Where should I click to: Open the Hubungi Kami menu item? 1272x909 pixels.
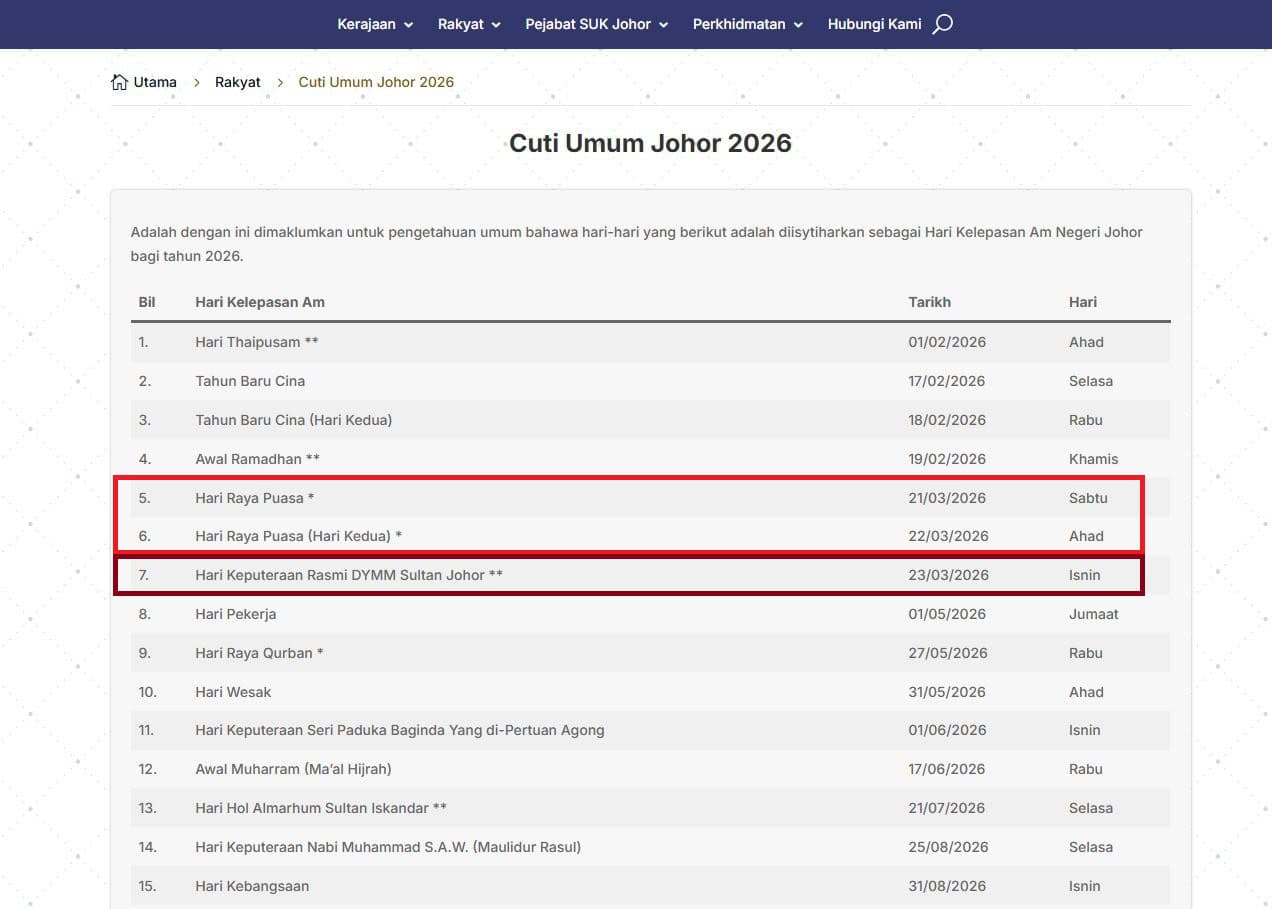coord(874,24)
